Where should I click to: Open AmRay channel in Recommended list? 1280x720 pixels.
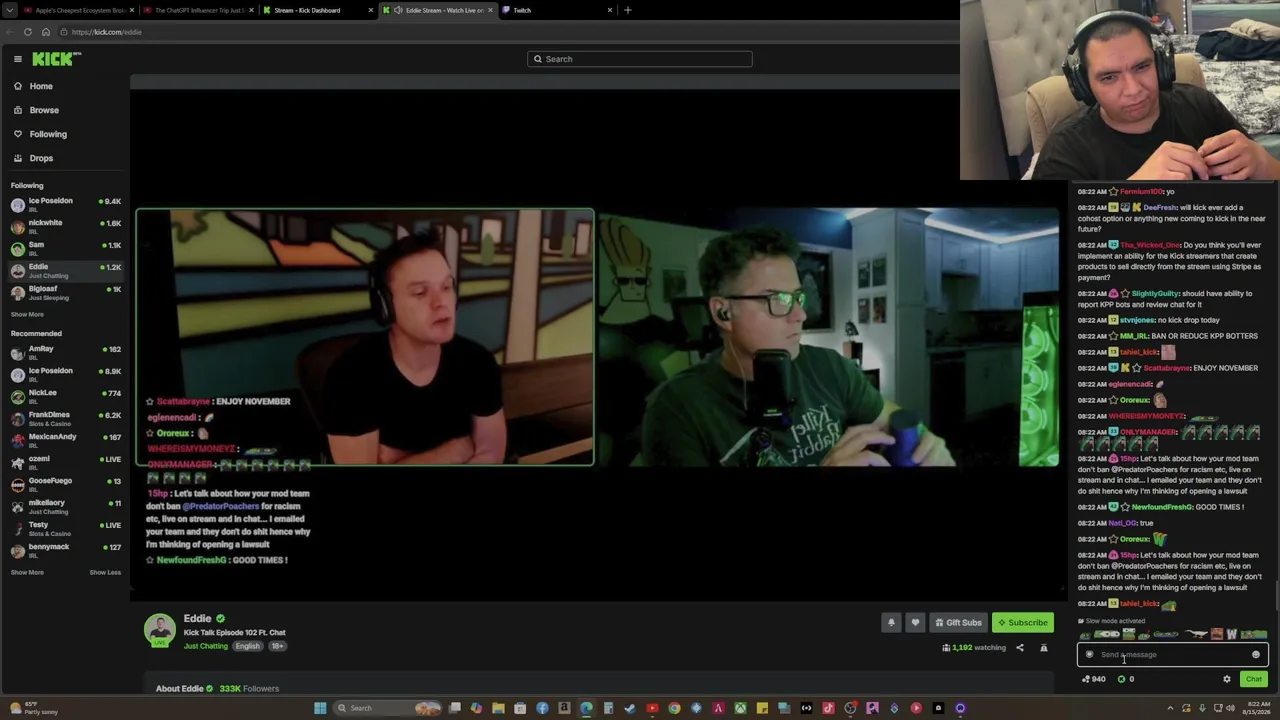(x=65, y=353)
